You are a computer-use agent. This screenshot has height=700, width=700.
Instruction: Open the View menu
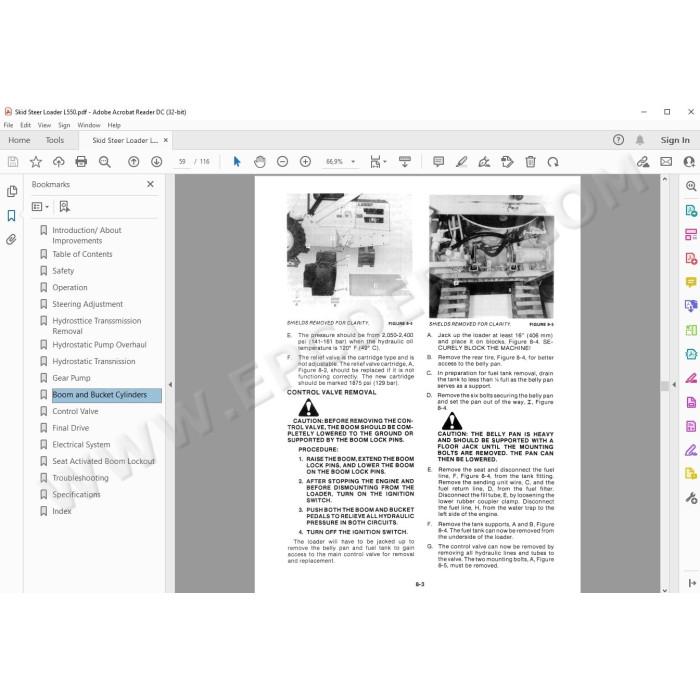(44, 125)
